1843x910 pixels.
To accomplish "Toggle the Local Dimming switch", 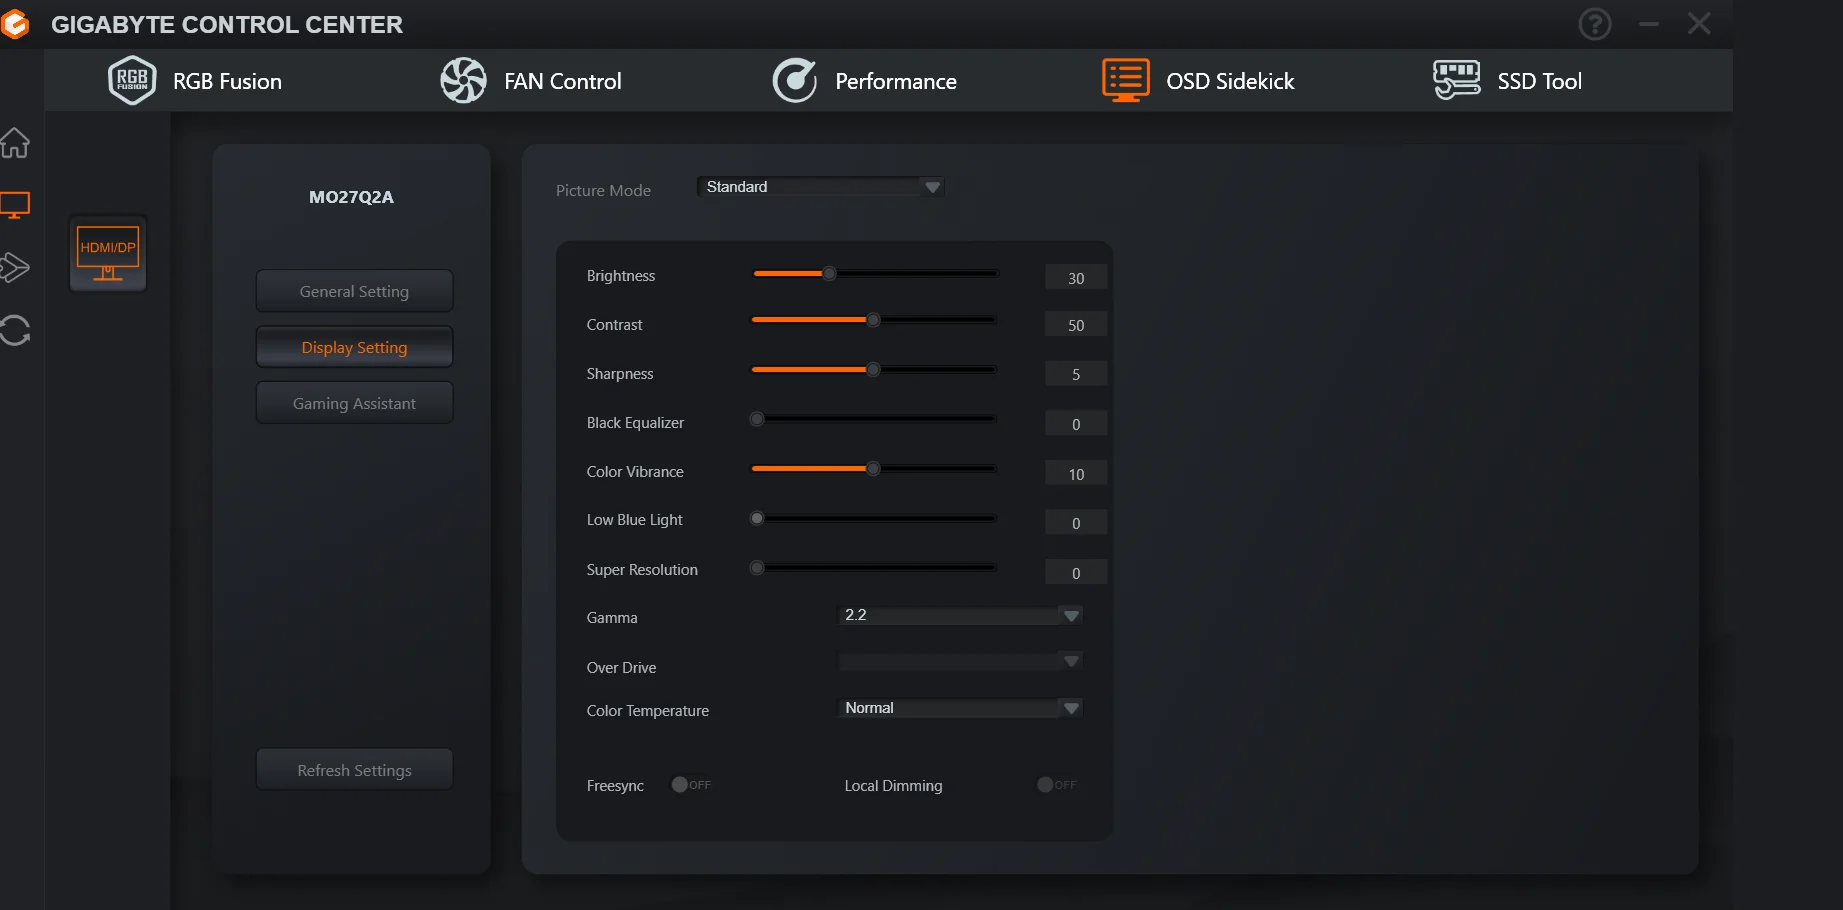I will (x=1057, y=785).
